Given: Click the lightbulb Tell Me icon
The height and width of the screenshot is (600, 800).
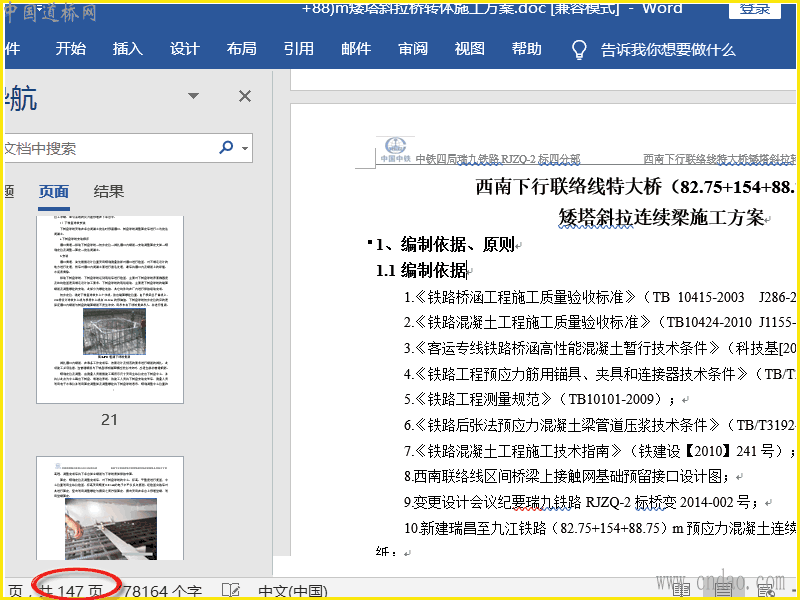Looking at the screenshot, I should (579, 49).
